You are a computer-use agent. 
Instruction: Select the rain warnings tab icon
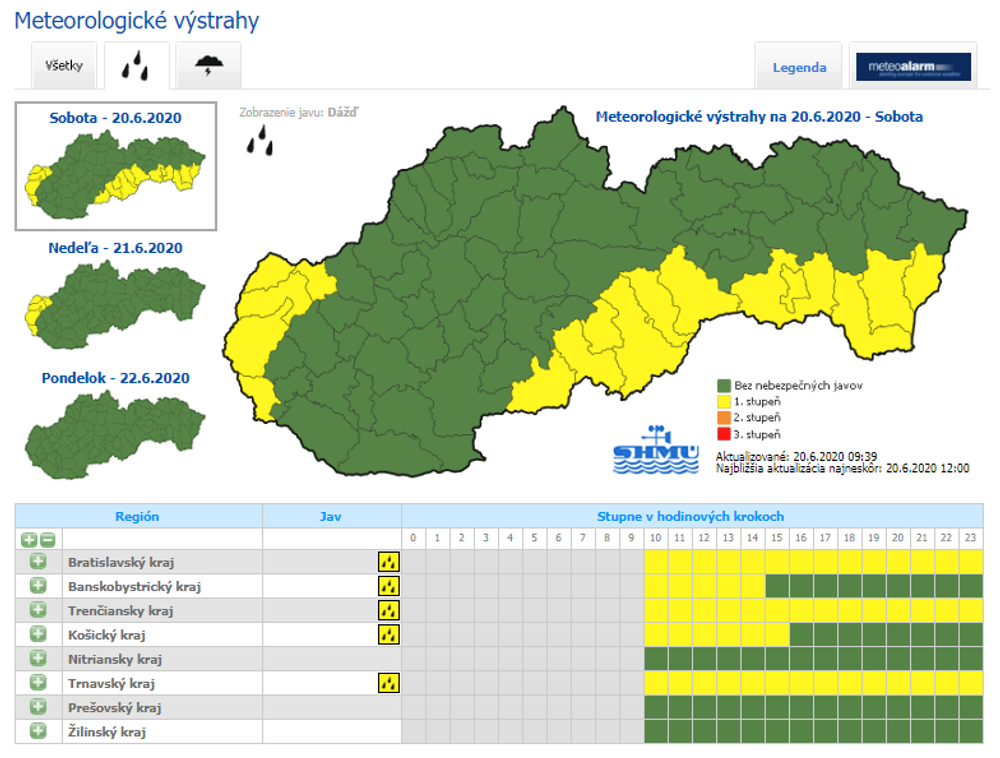tap(137, 67)
